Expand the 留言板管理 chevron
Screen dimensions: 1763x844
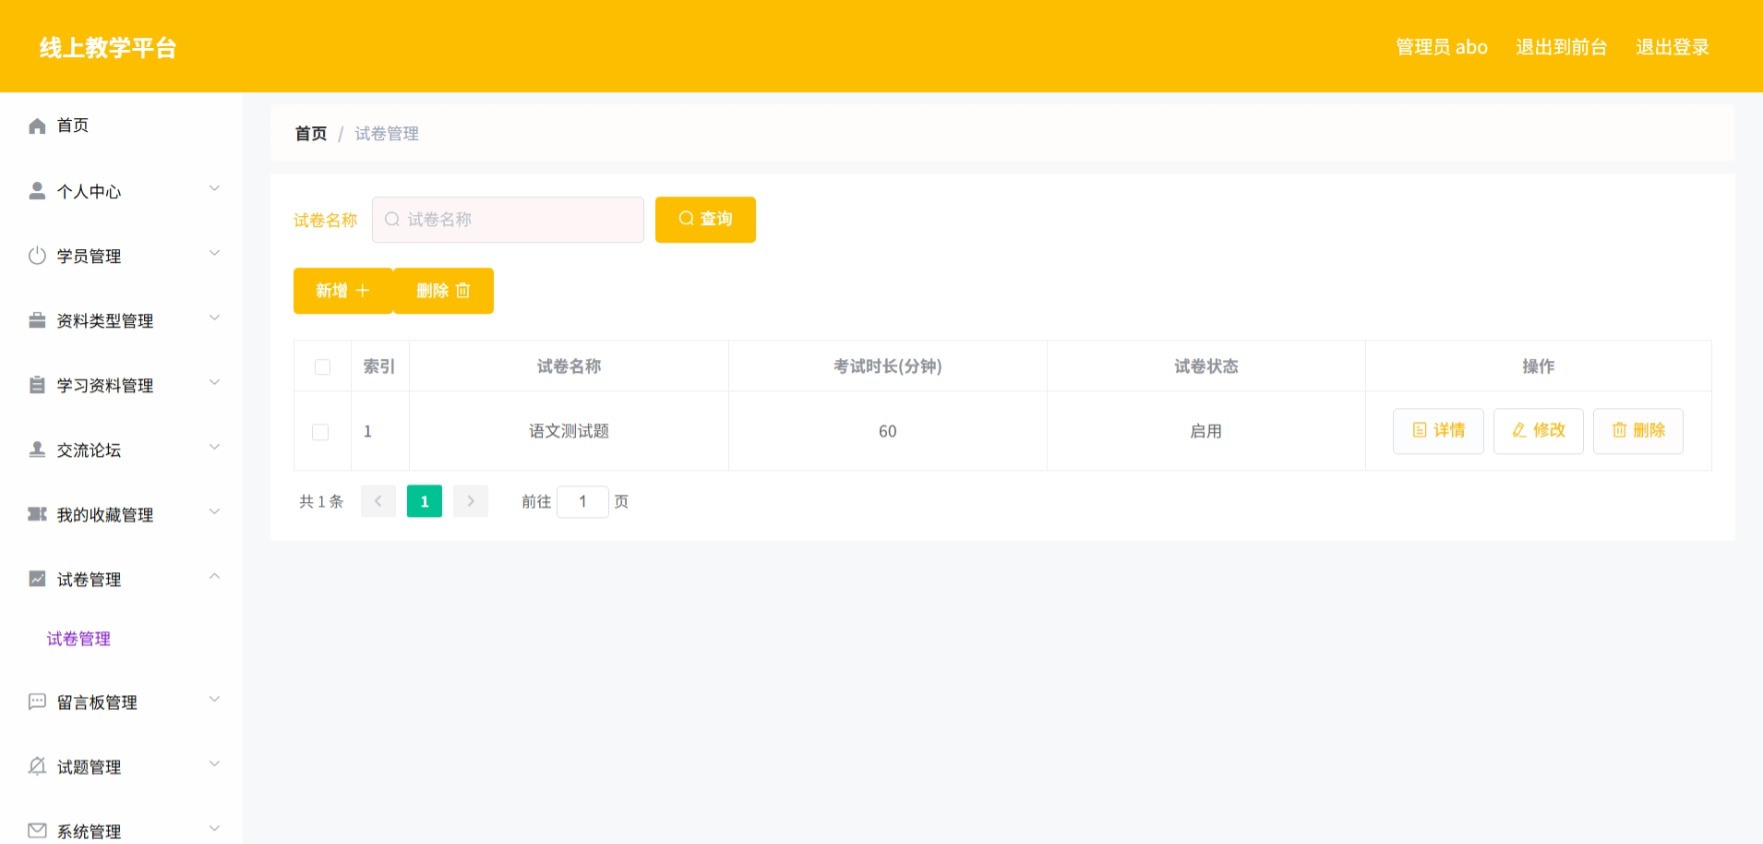click(214, 699)
